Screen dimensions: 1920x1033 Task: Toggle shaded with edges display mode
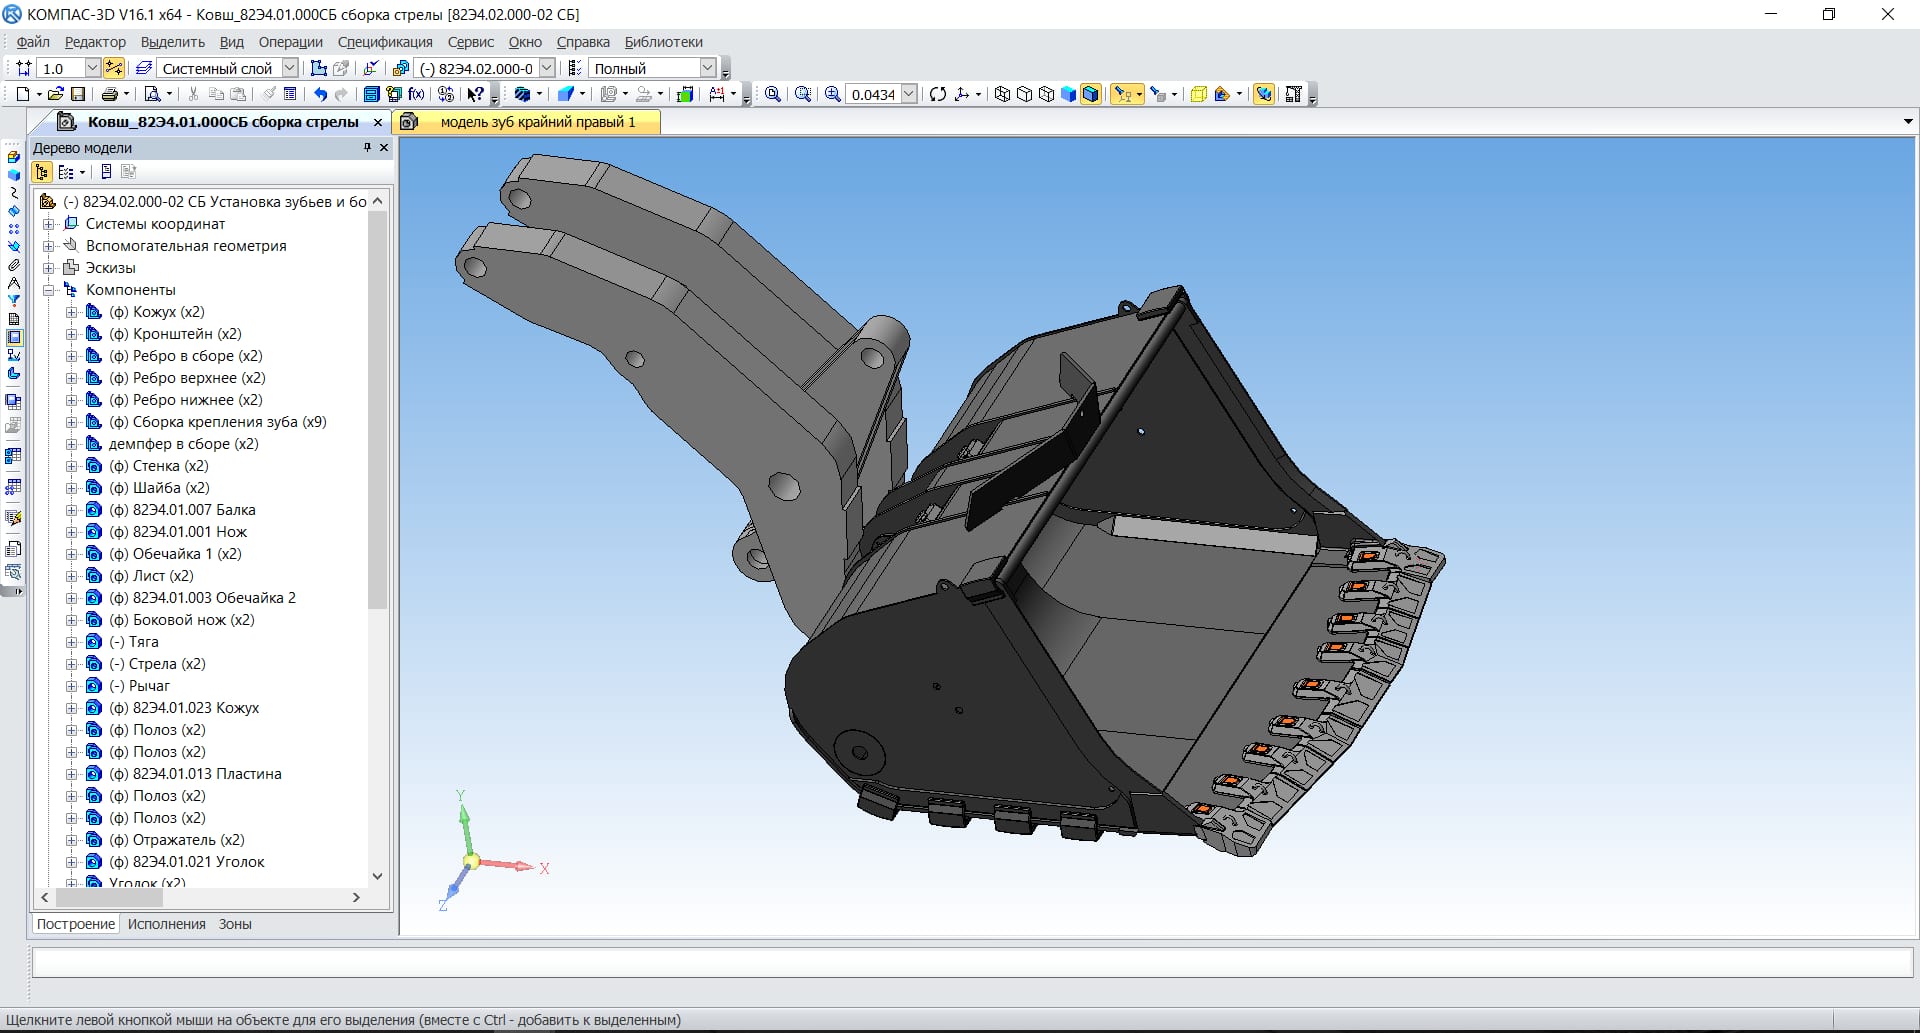coord(1091,94)
